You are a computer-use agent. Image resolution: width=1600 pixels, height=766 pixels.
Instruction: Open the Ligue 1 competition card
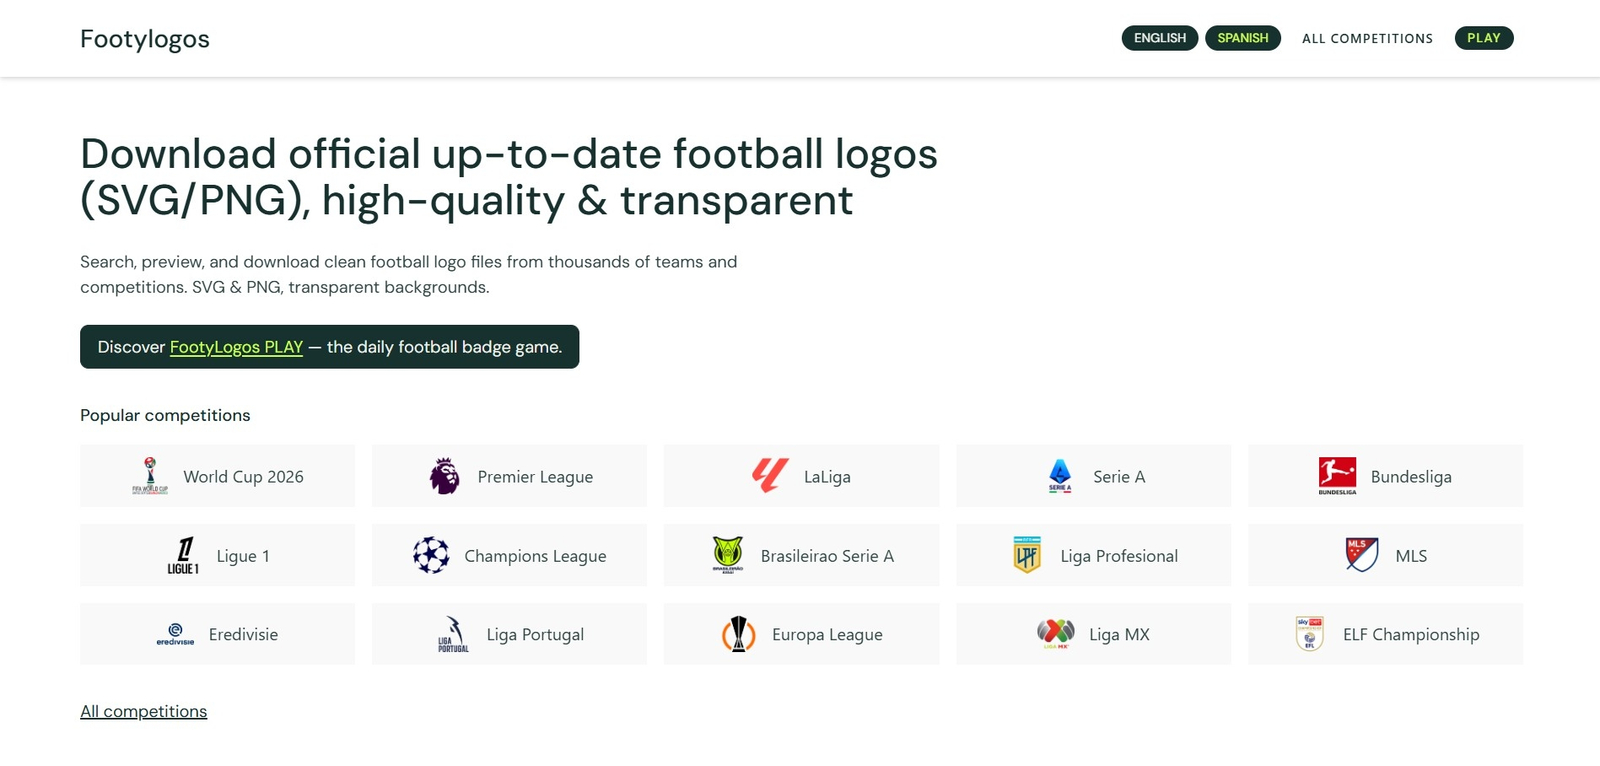click(217, 555)
